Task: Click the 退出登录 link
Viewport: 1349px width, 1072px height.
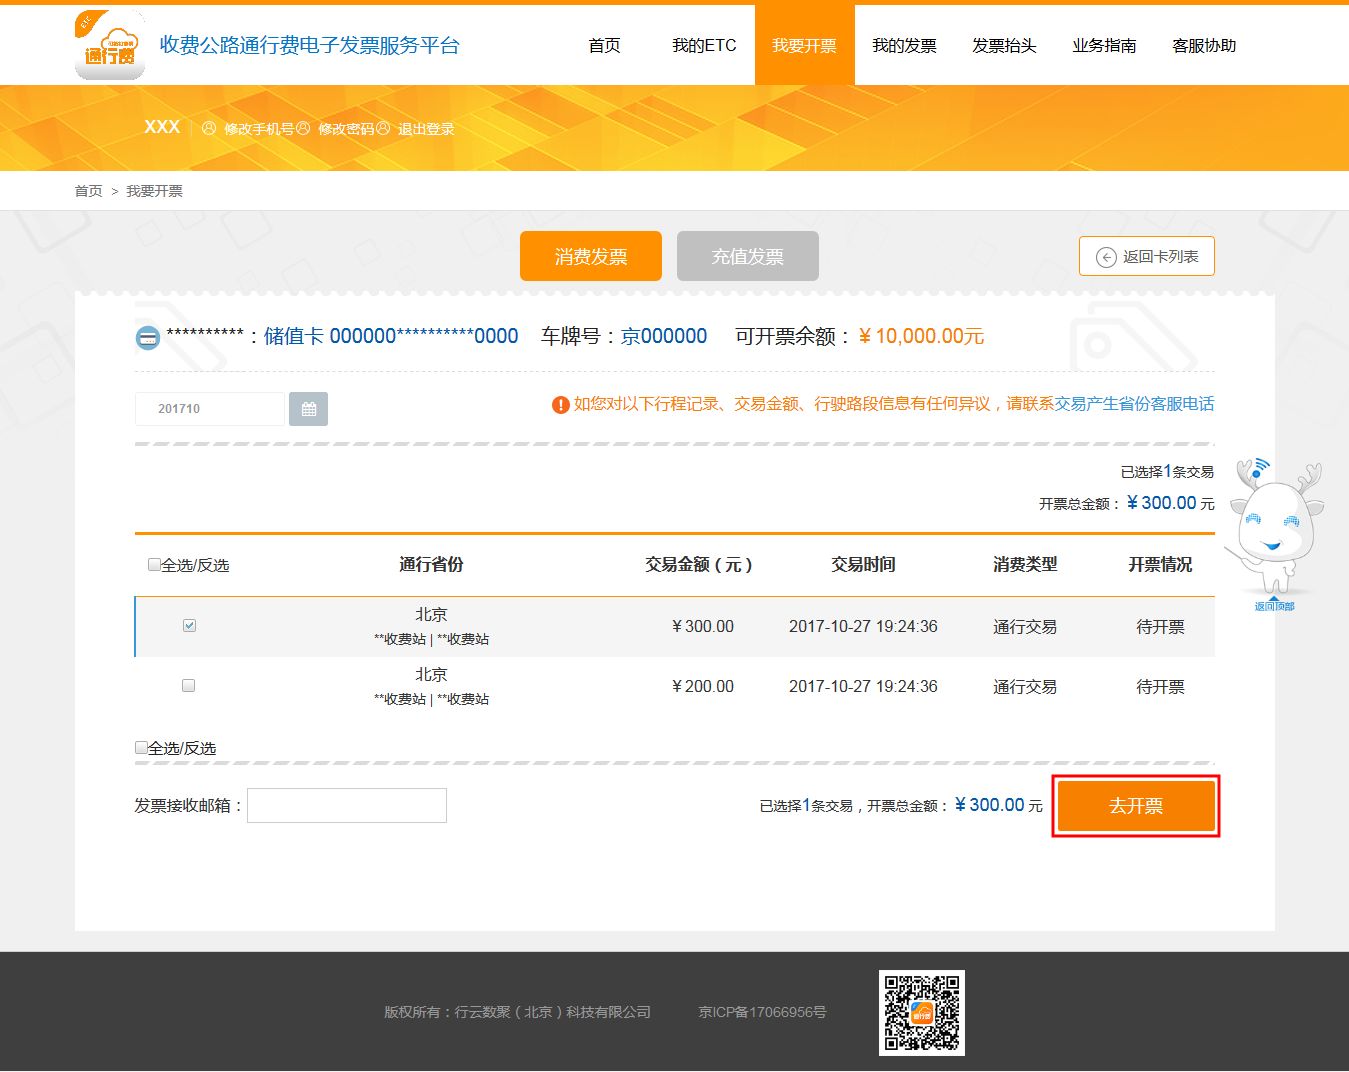Action: pos(426,129)
